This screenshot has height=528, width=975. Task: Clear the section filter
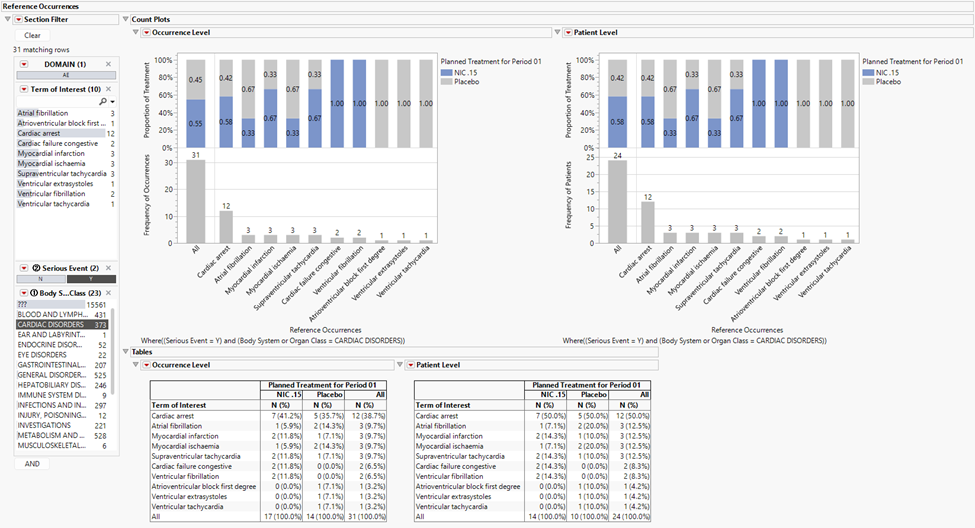[32, 35]
